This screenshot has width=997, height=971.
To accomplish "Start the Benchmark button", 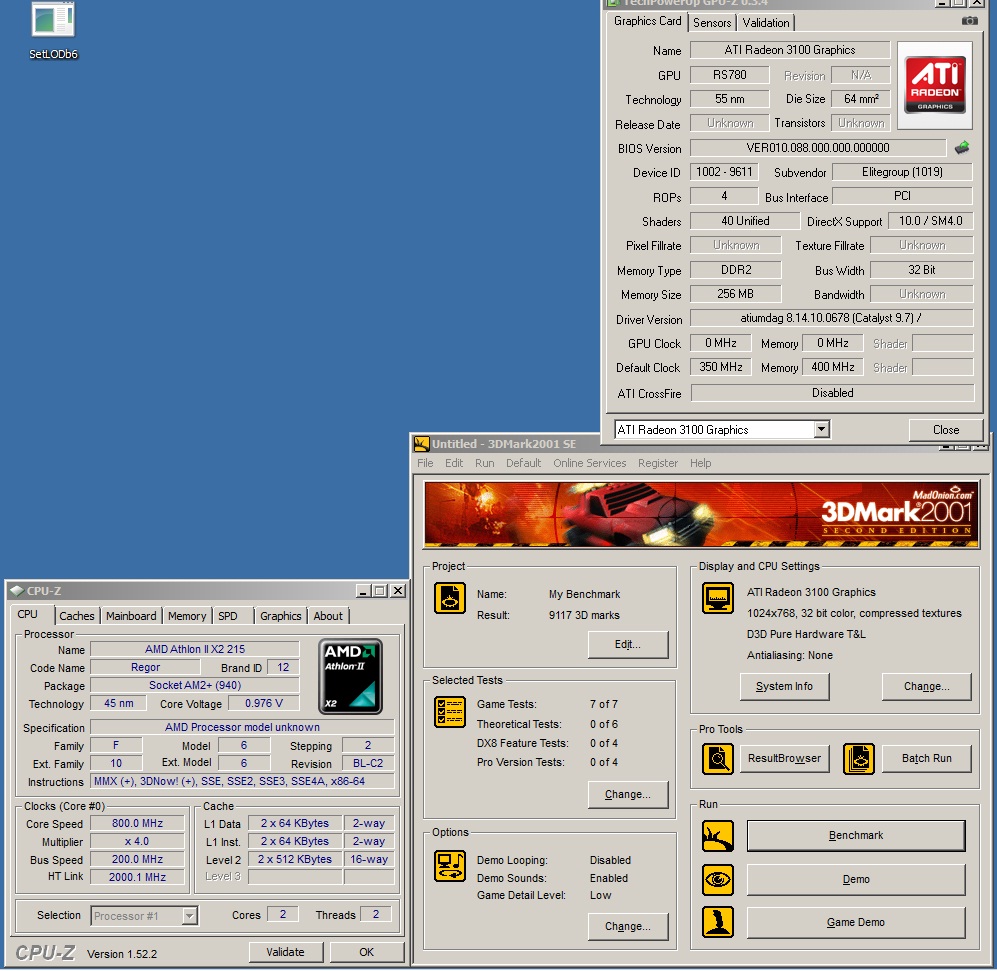I will tap(856, 836).
